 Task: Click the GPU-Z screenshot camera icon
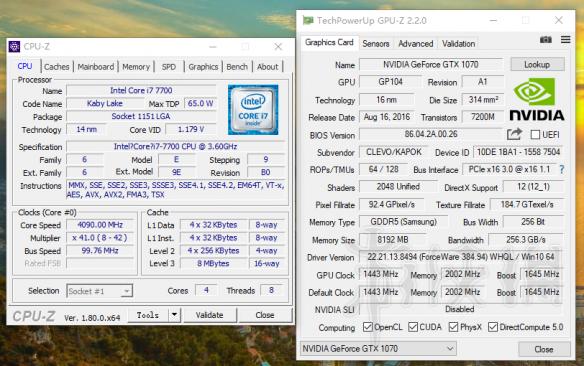[x=546, y=39]
